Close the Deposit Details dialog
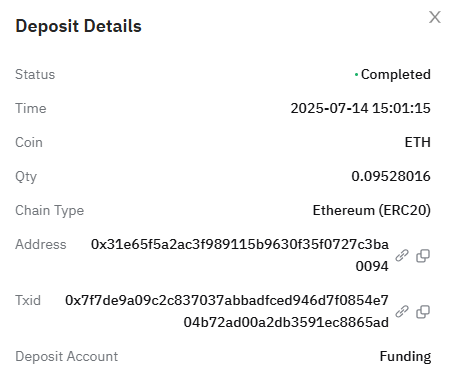Viewport: 450px width, 377px height. (435, 17)
